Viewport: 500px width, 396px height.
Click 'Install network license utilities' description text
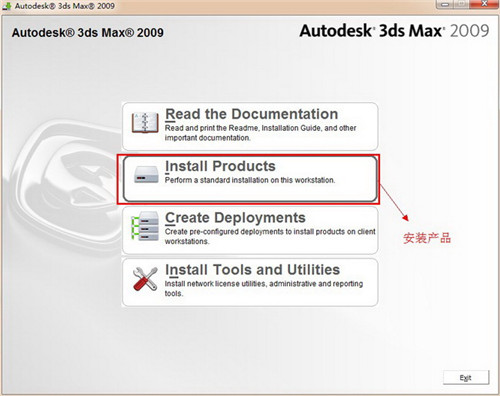point(264,288)
